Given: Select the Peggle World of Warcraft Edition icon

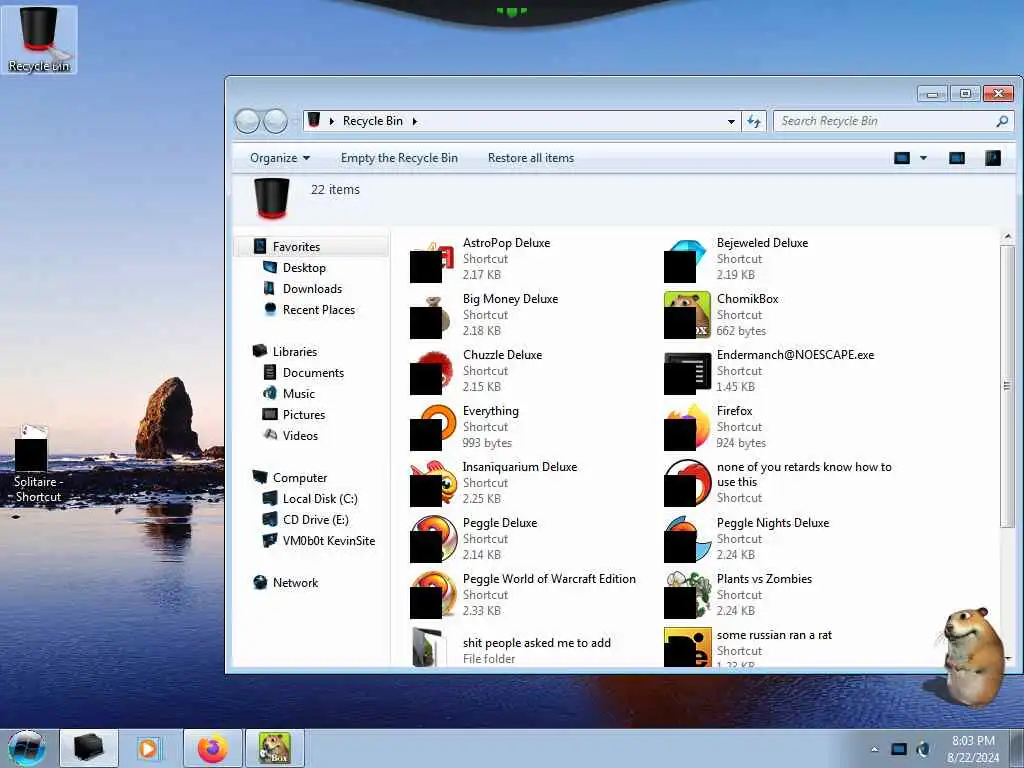Looking at the screenshot, I should point(432,596).
